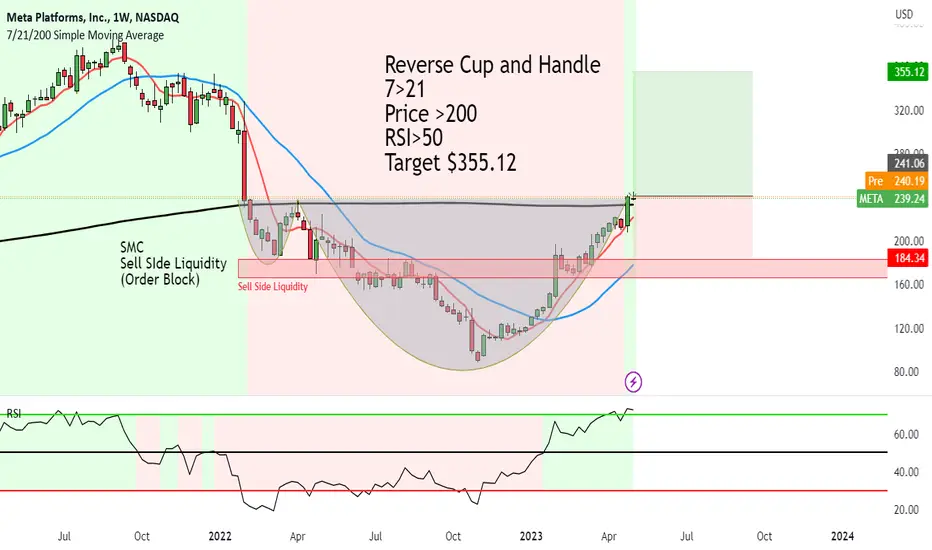The image size is (932, 550).
Task: Click the red Sell Side Liquidity label
Action: pos(273,287)
